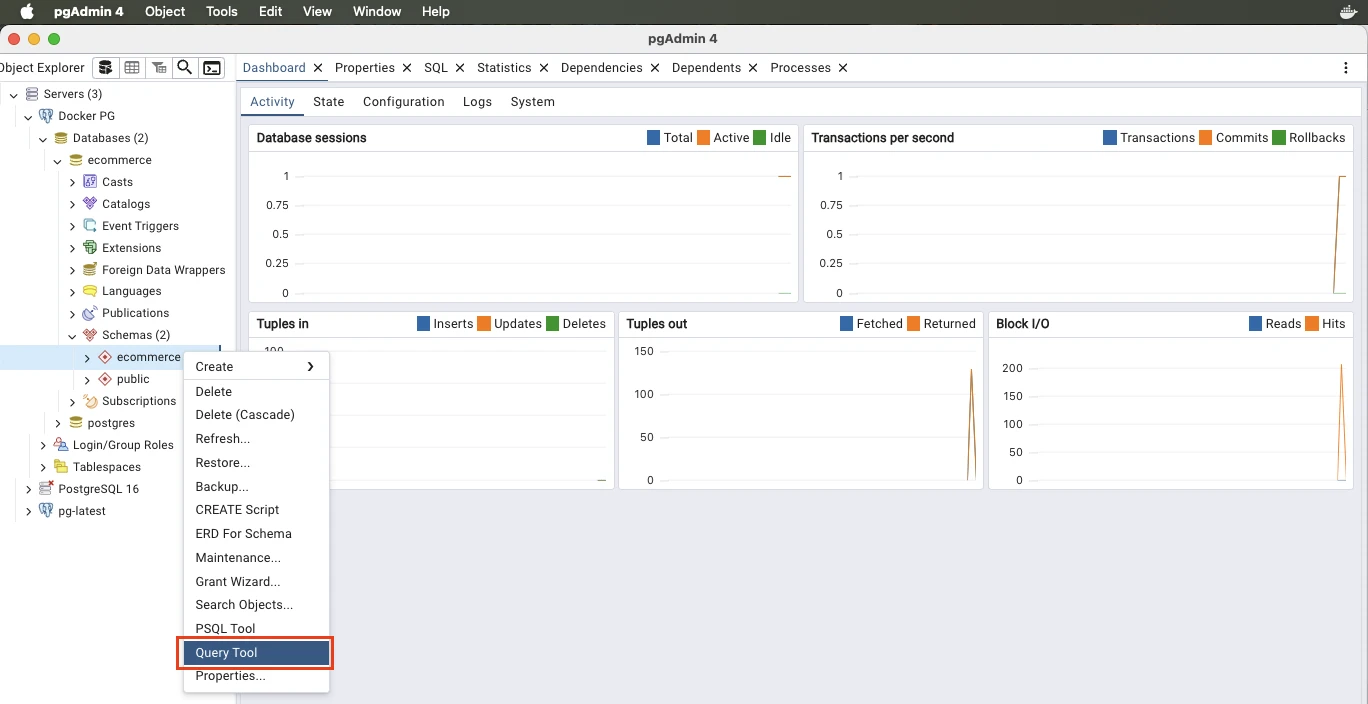Open the Create submenu in context menu
1368x704 pixels.
point(256,367)
